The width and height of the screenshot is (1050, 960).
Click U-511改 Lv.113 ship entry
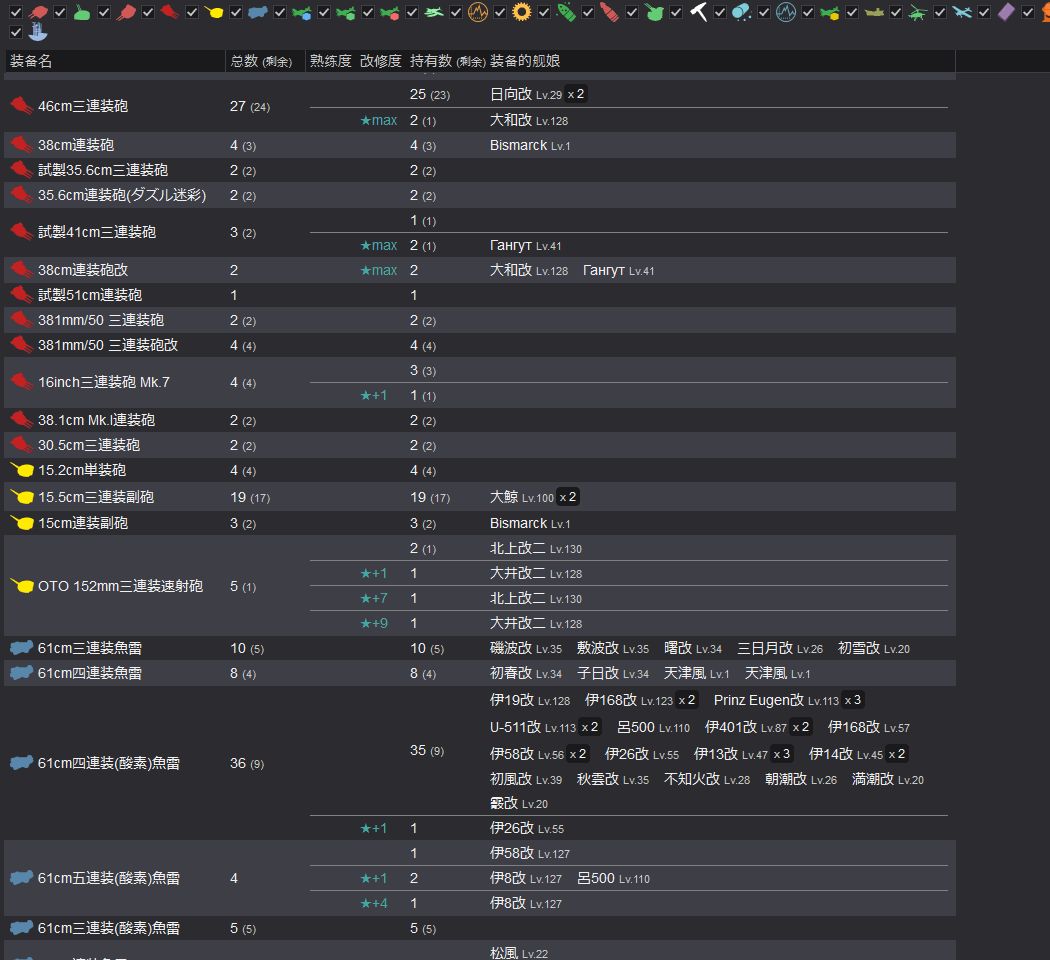(x=532, y=727)
